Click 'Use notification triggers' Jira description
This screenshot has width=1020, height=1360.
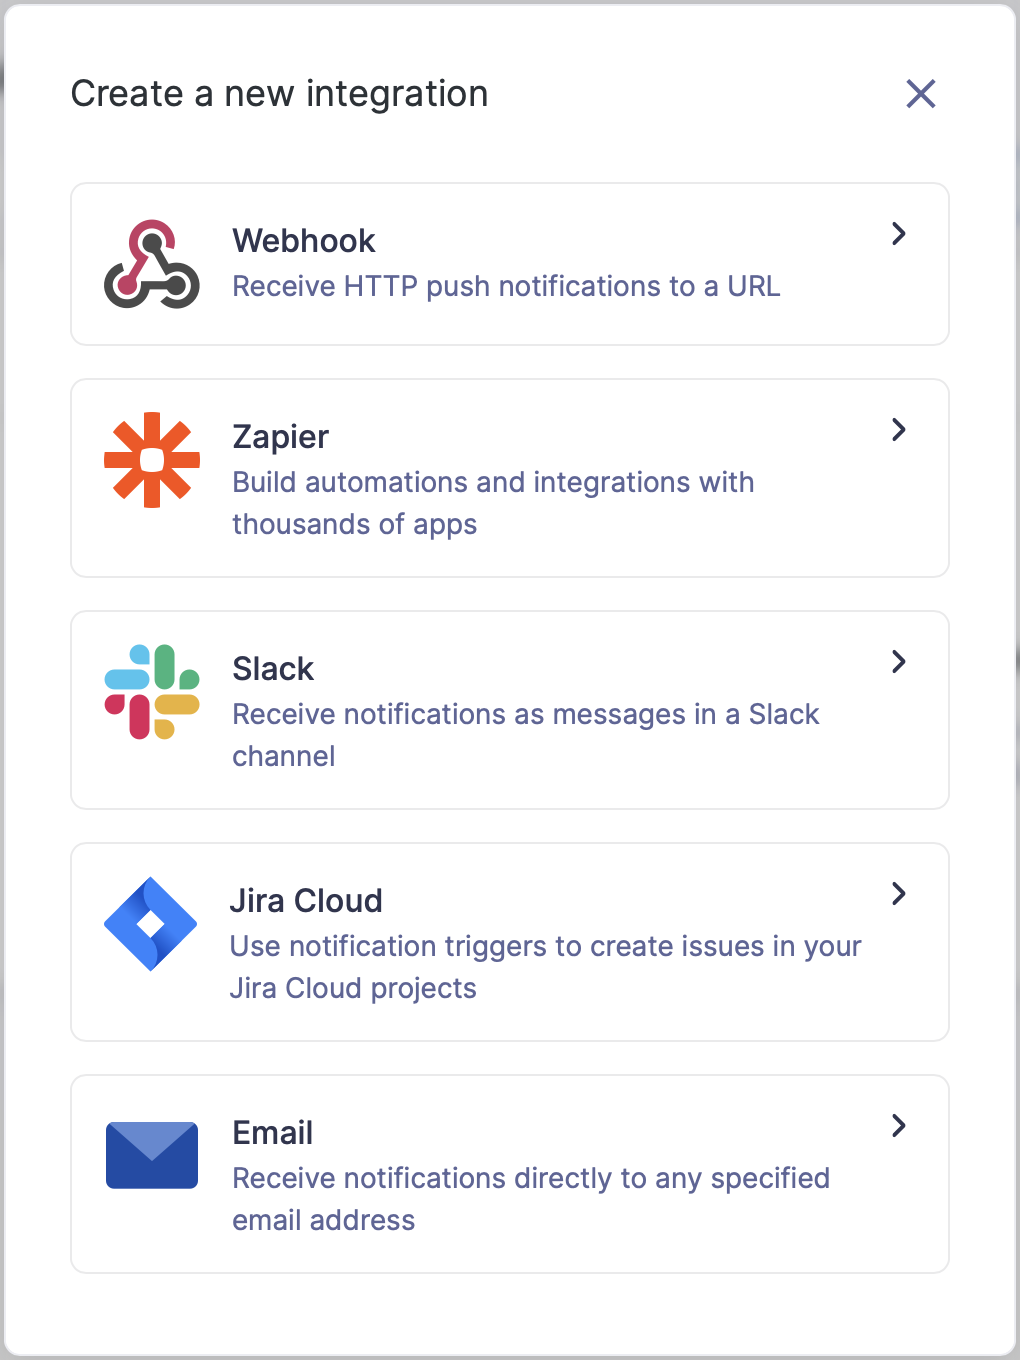(545, 967)
